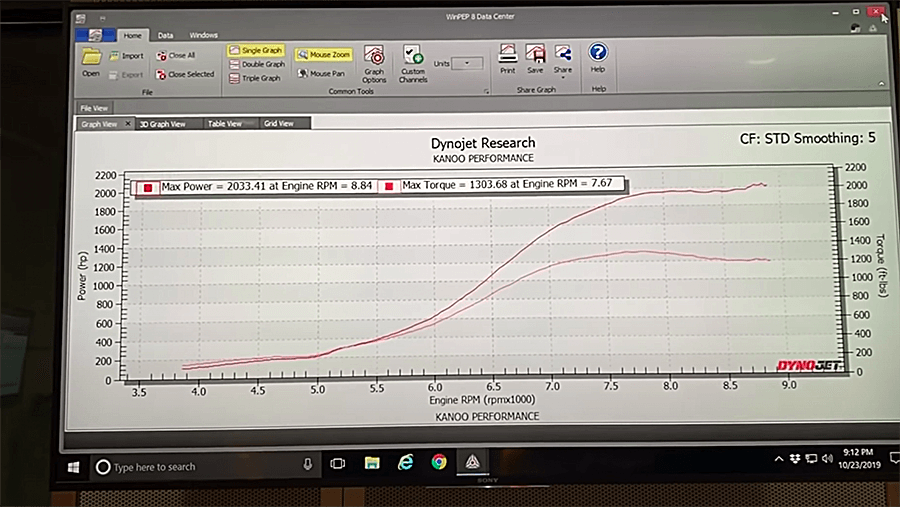Open Internet Explorer from the taskbar

pos(406,462)
